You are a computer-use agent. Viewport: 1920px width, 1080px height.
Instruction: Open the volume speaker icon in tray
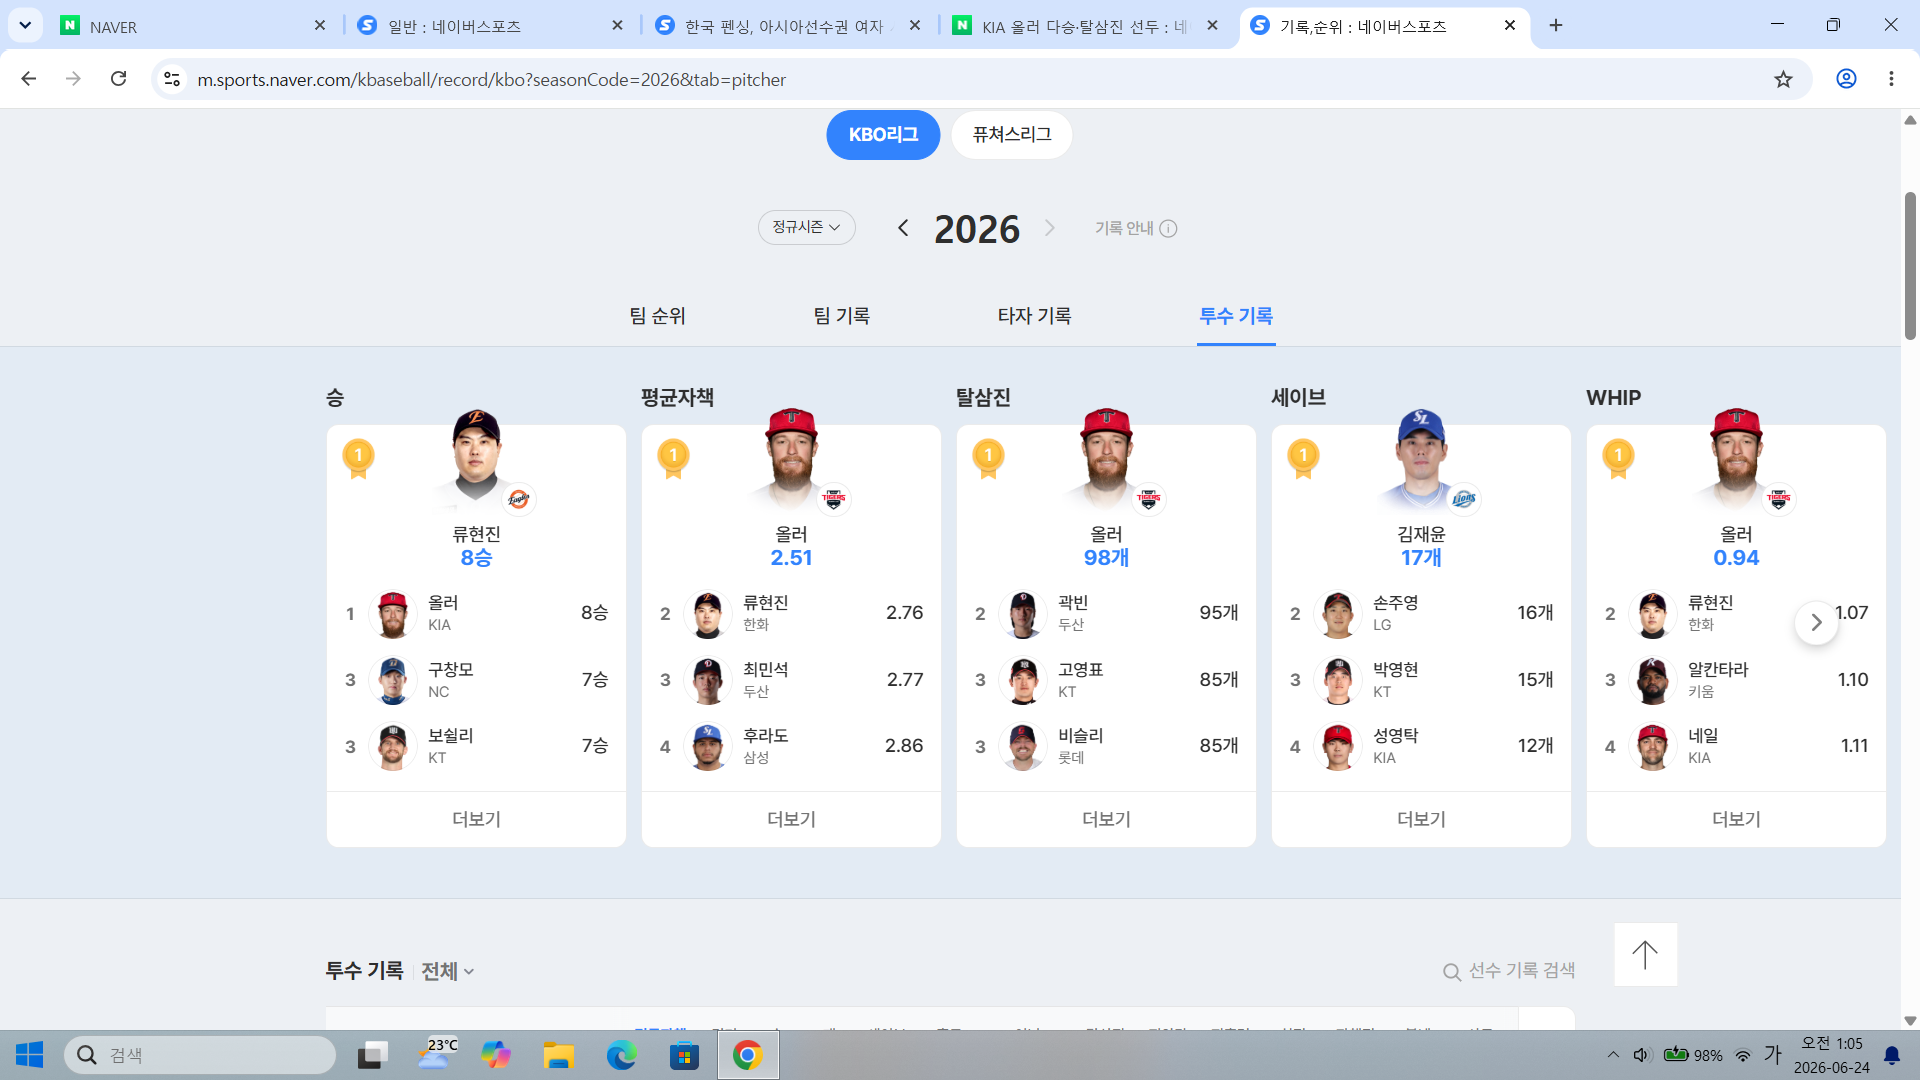(x=1642, y=1055)
